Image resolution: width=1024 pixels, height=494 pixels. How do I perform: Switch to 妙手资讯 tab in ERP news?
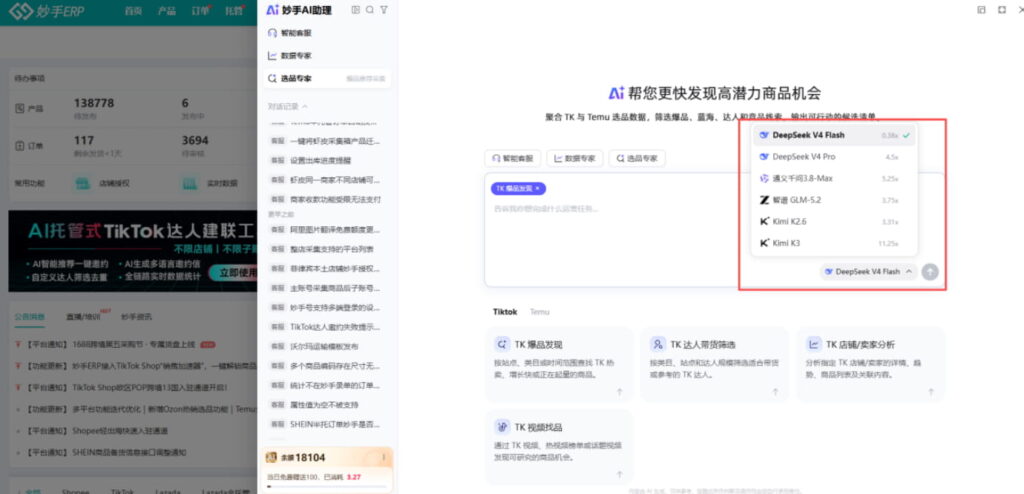[136, 317]
